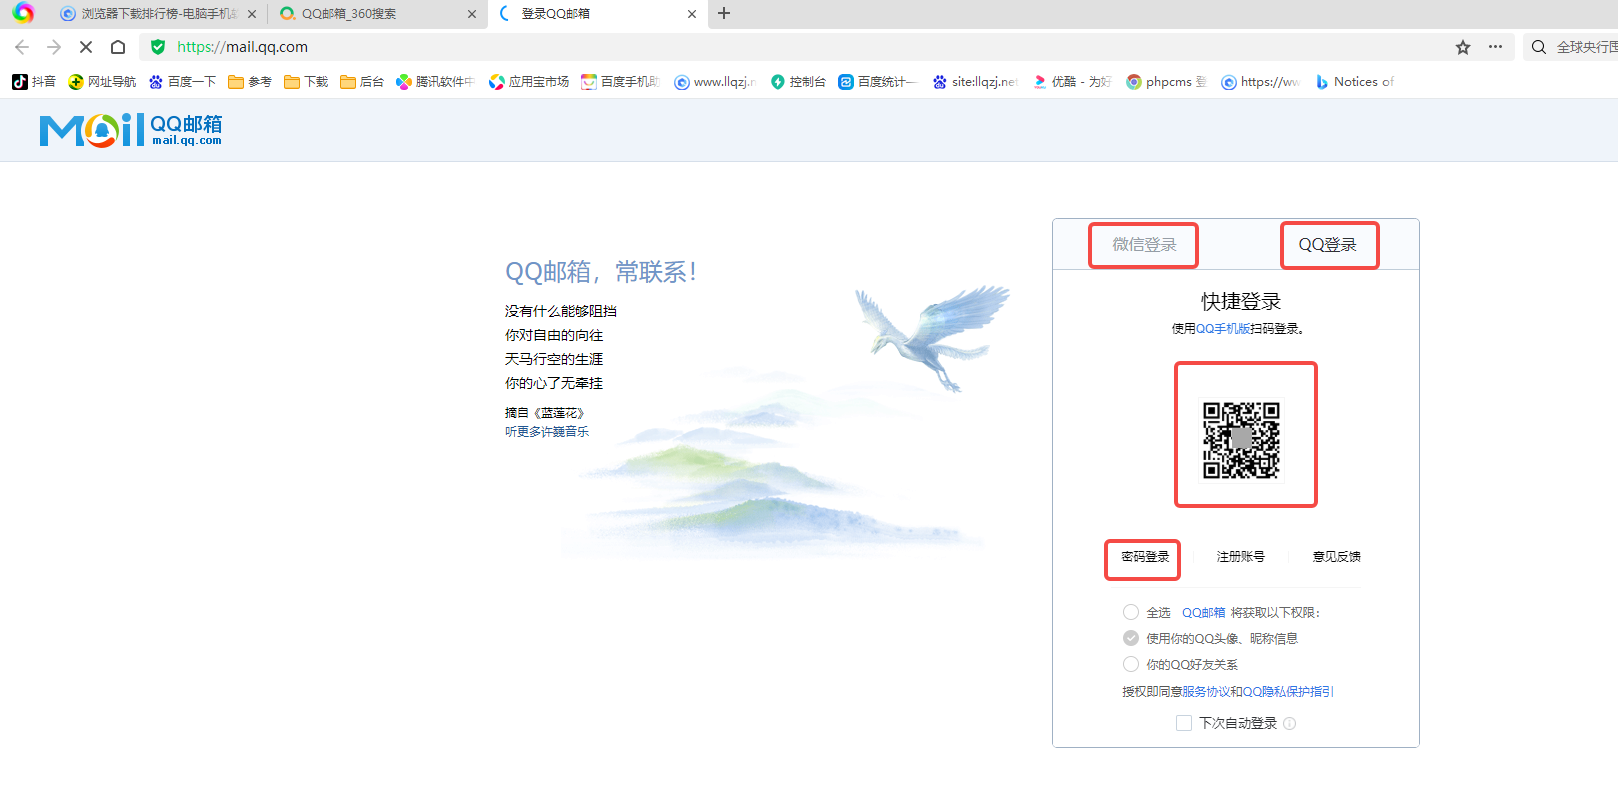The image size is (1618, 810).
Task: Click the search magnifier icon at right
Action: (x=1539, y=47)
